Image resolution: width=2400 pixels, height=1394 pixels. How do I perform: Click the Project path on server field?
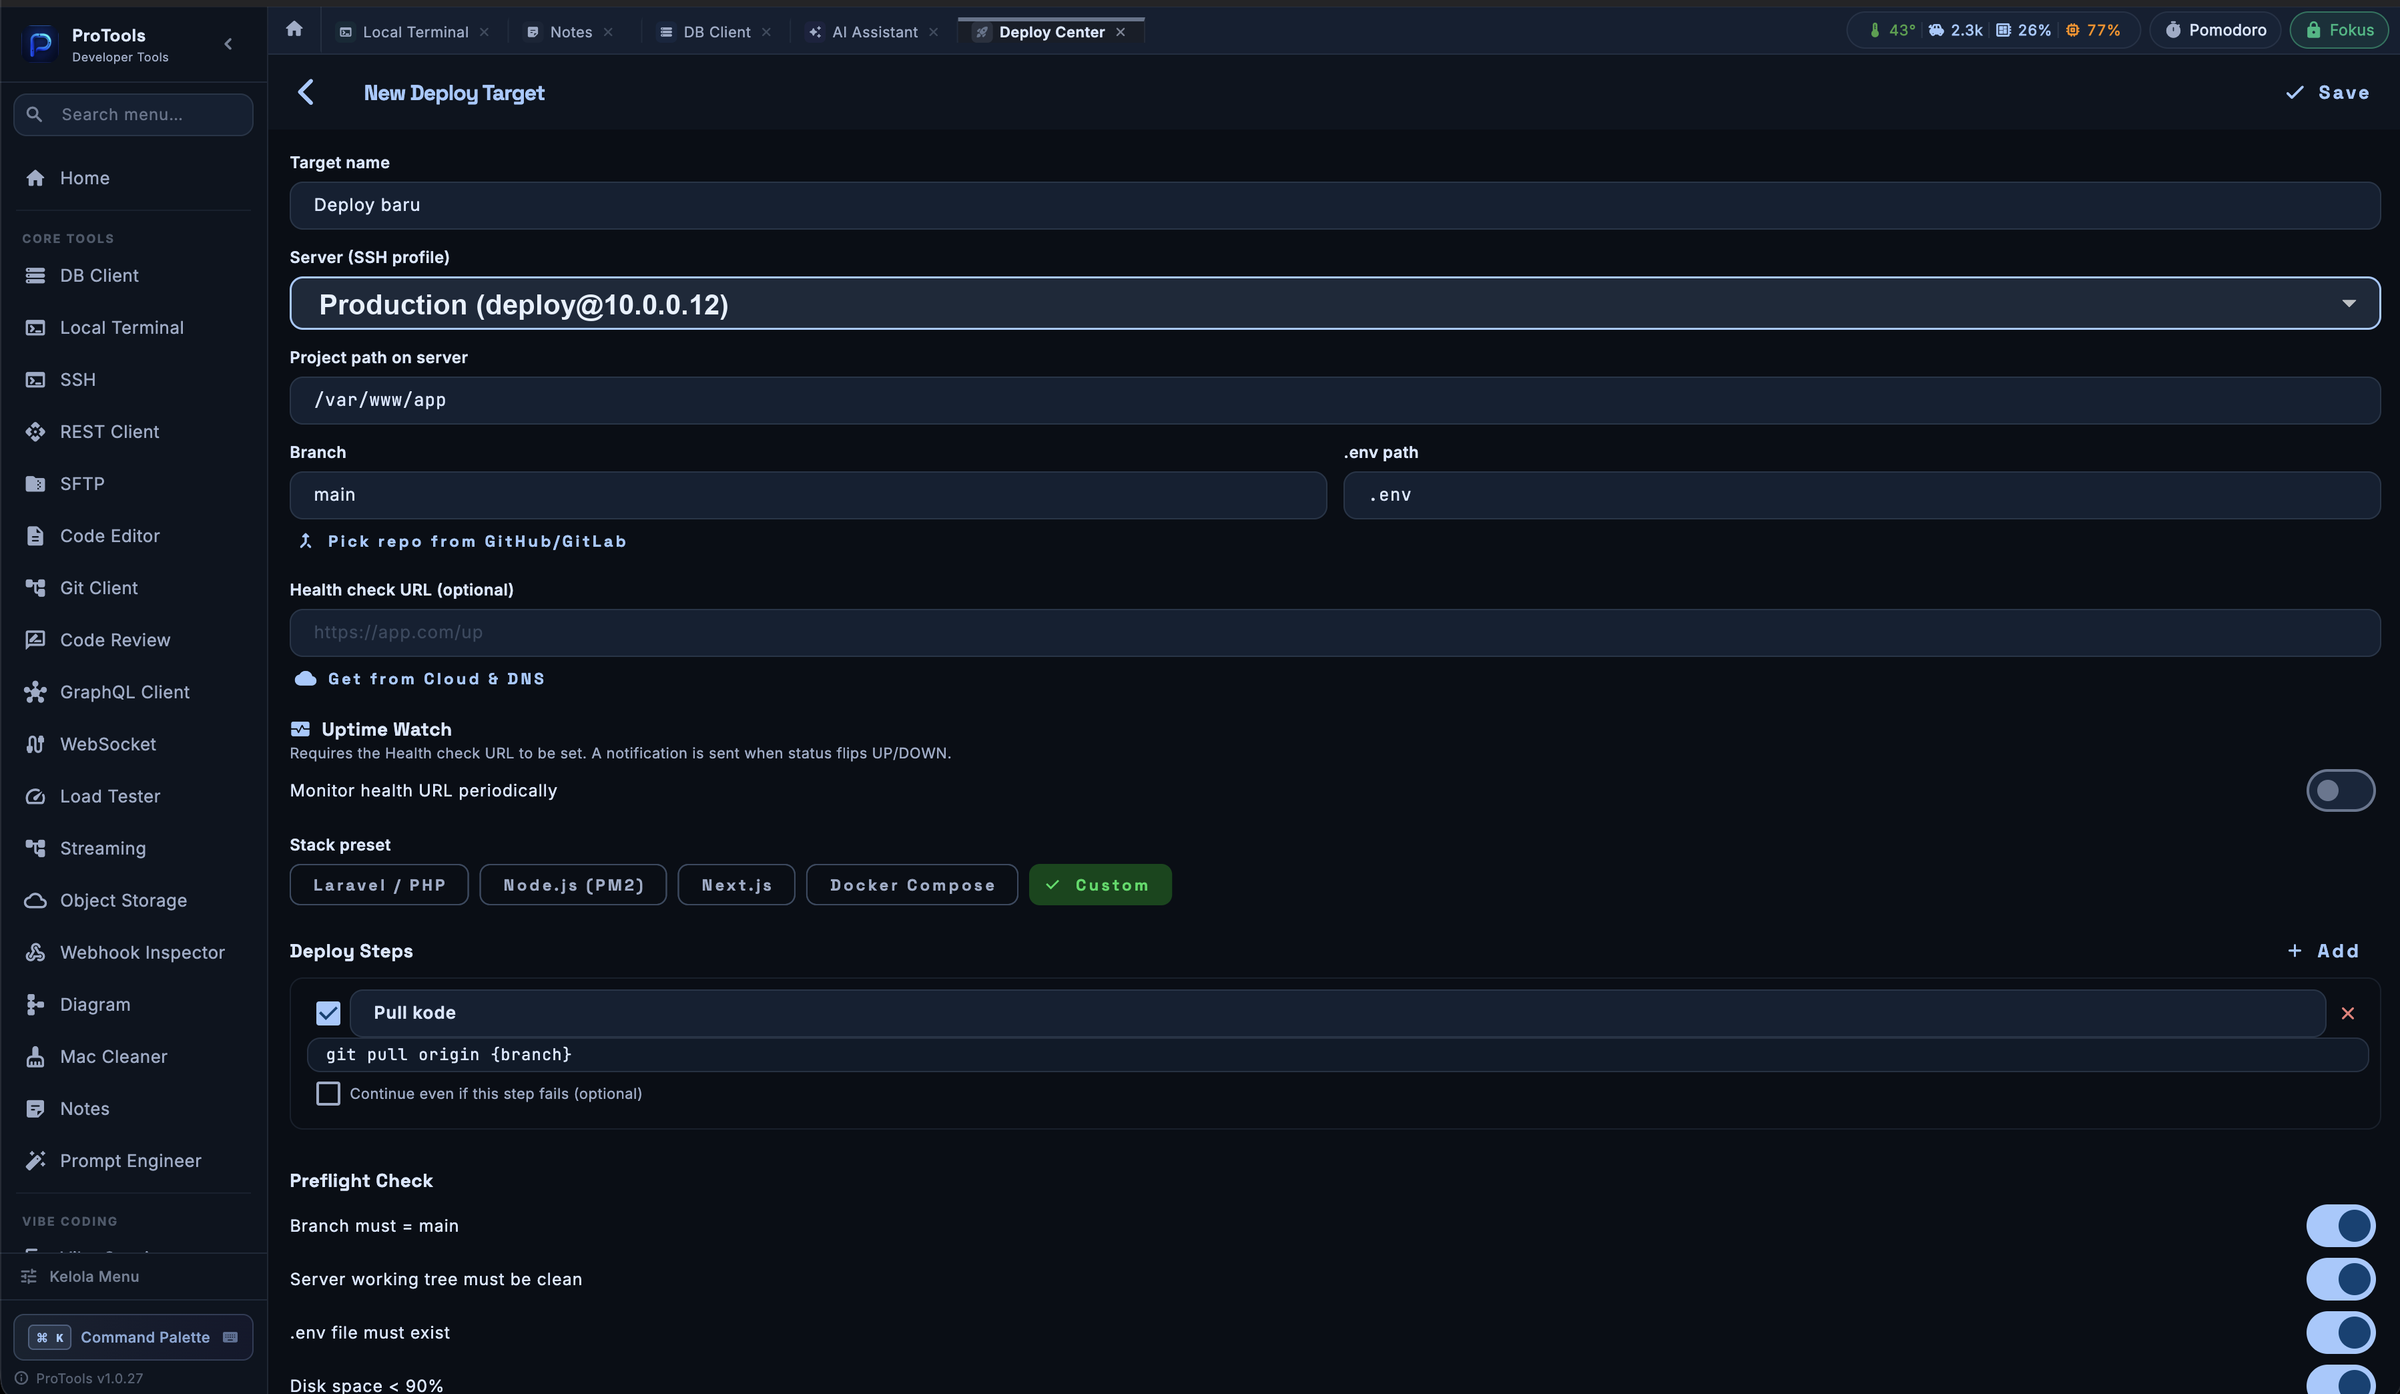[1334, 400]
